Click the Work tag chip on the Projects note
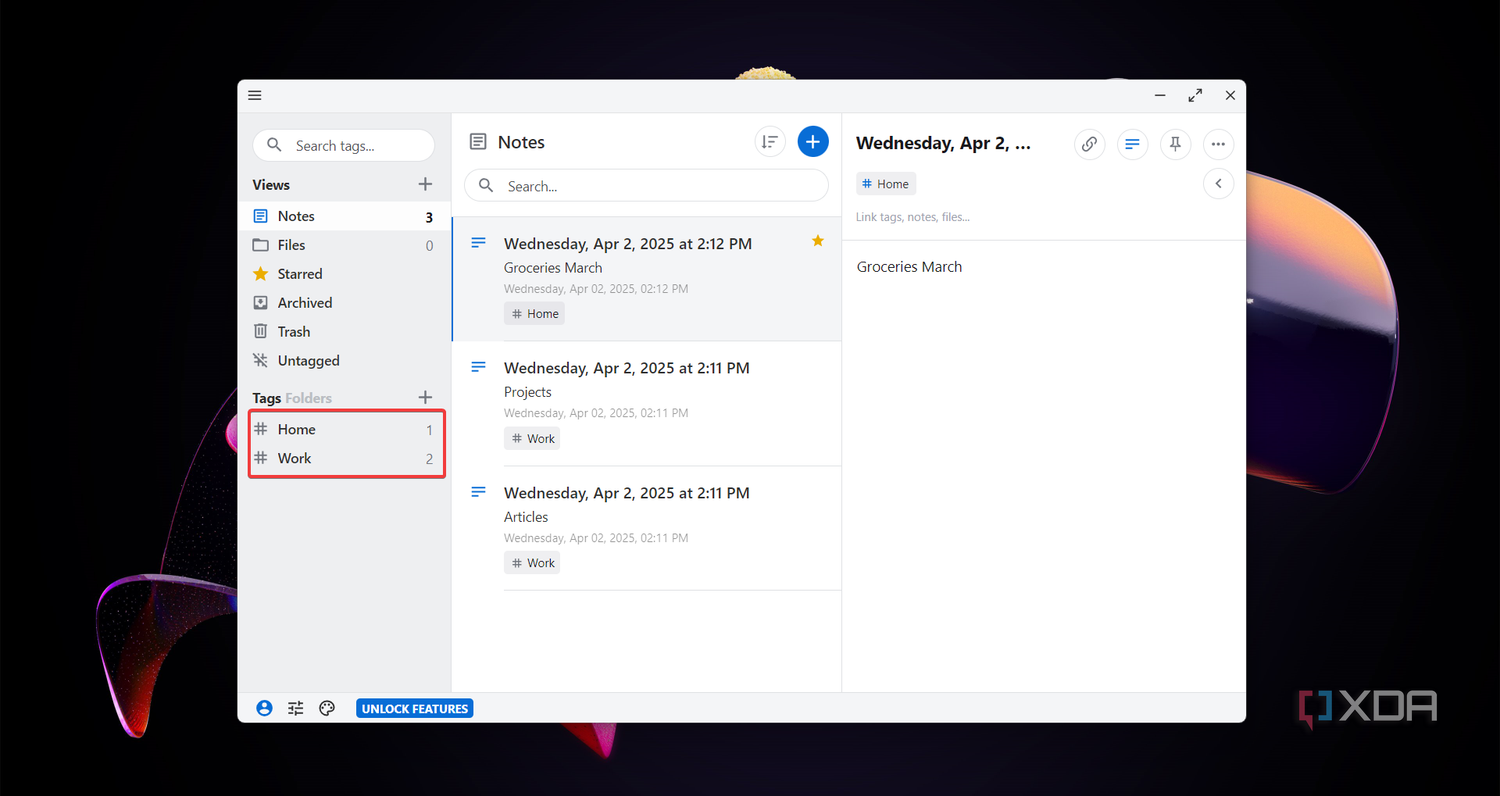This screenshot has height=796, width=1500. pyautogui.click(x=532, y=439)
